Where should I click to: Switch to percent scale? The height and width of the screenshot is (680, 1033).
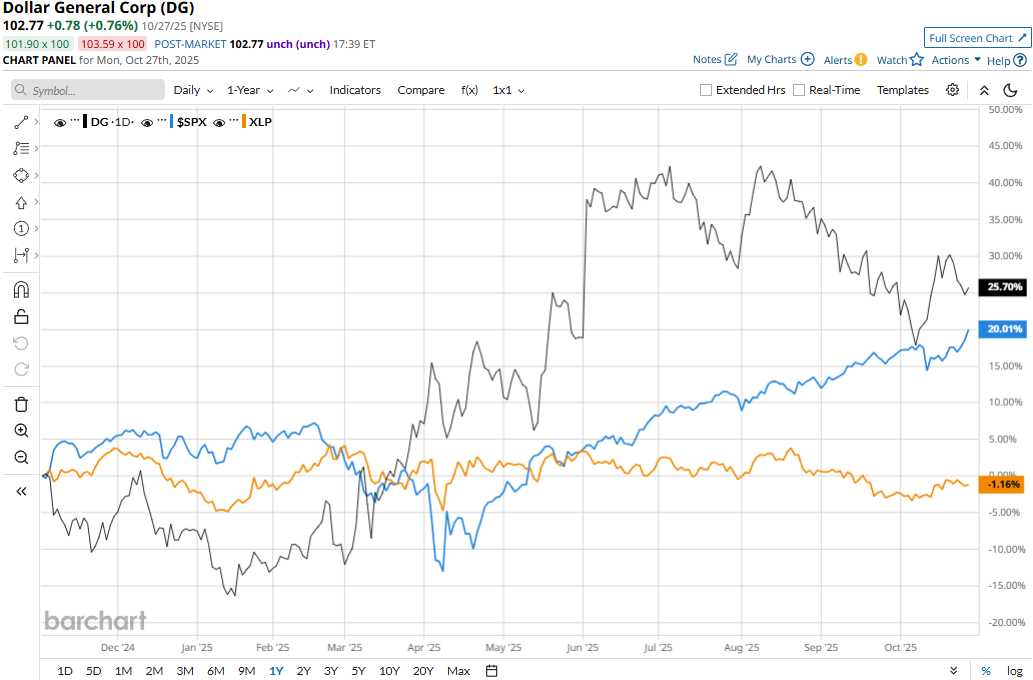(x=986, y=671)
